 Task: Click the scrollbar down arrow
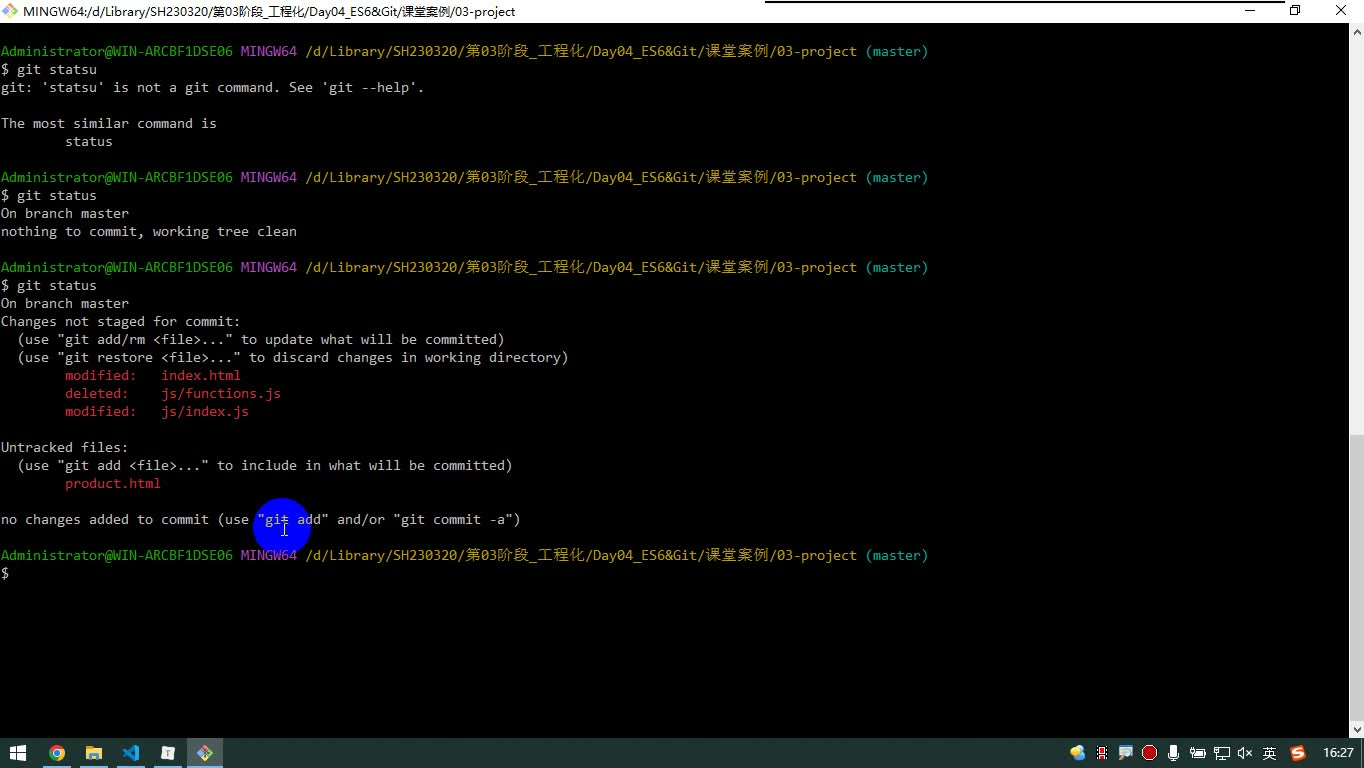click(1356, 730)
